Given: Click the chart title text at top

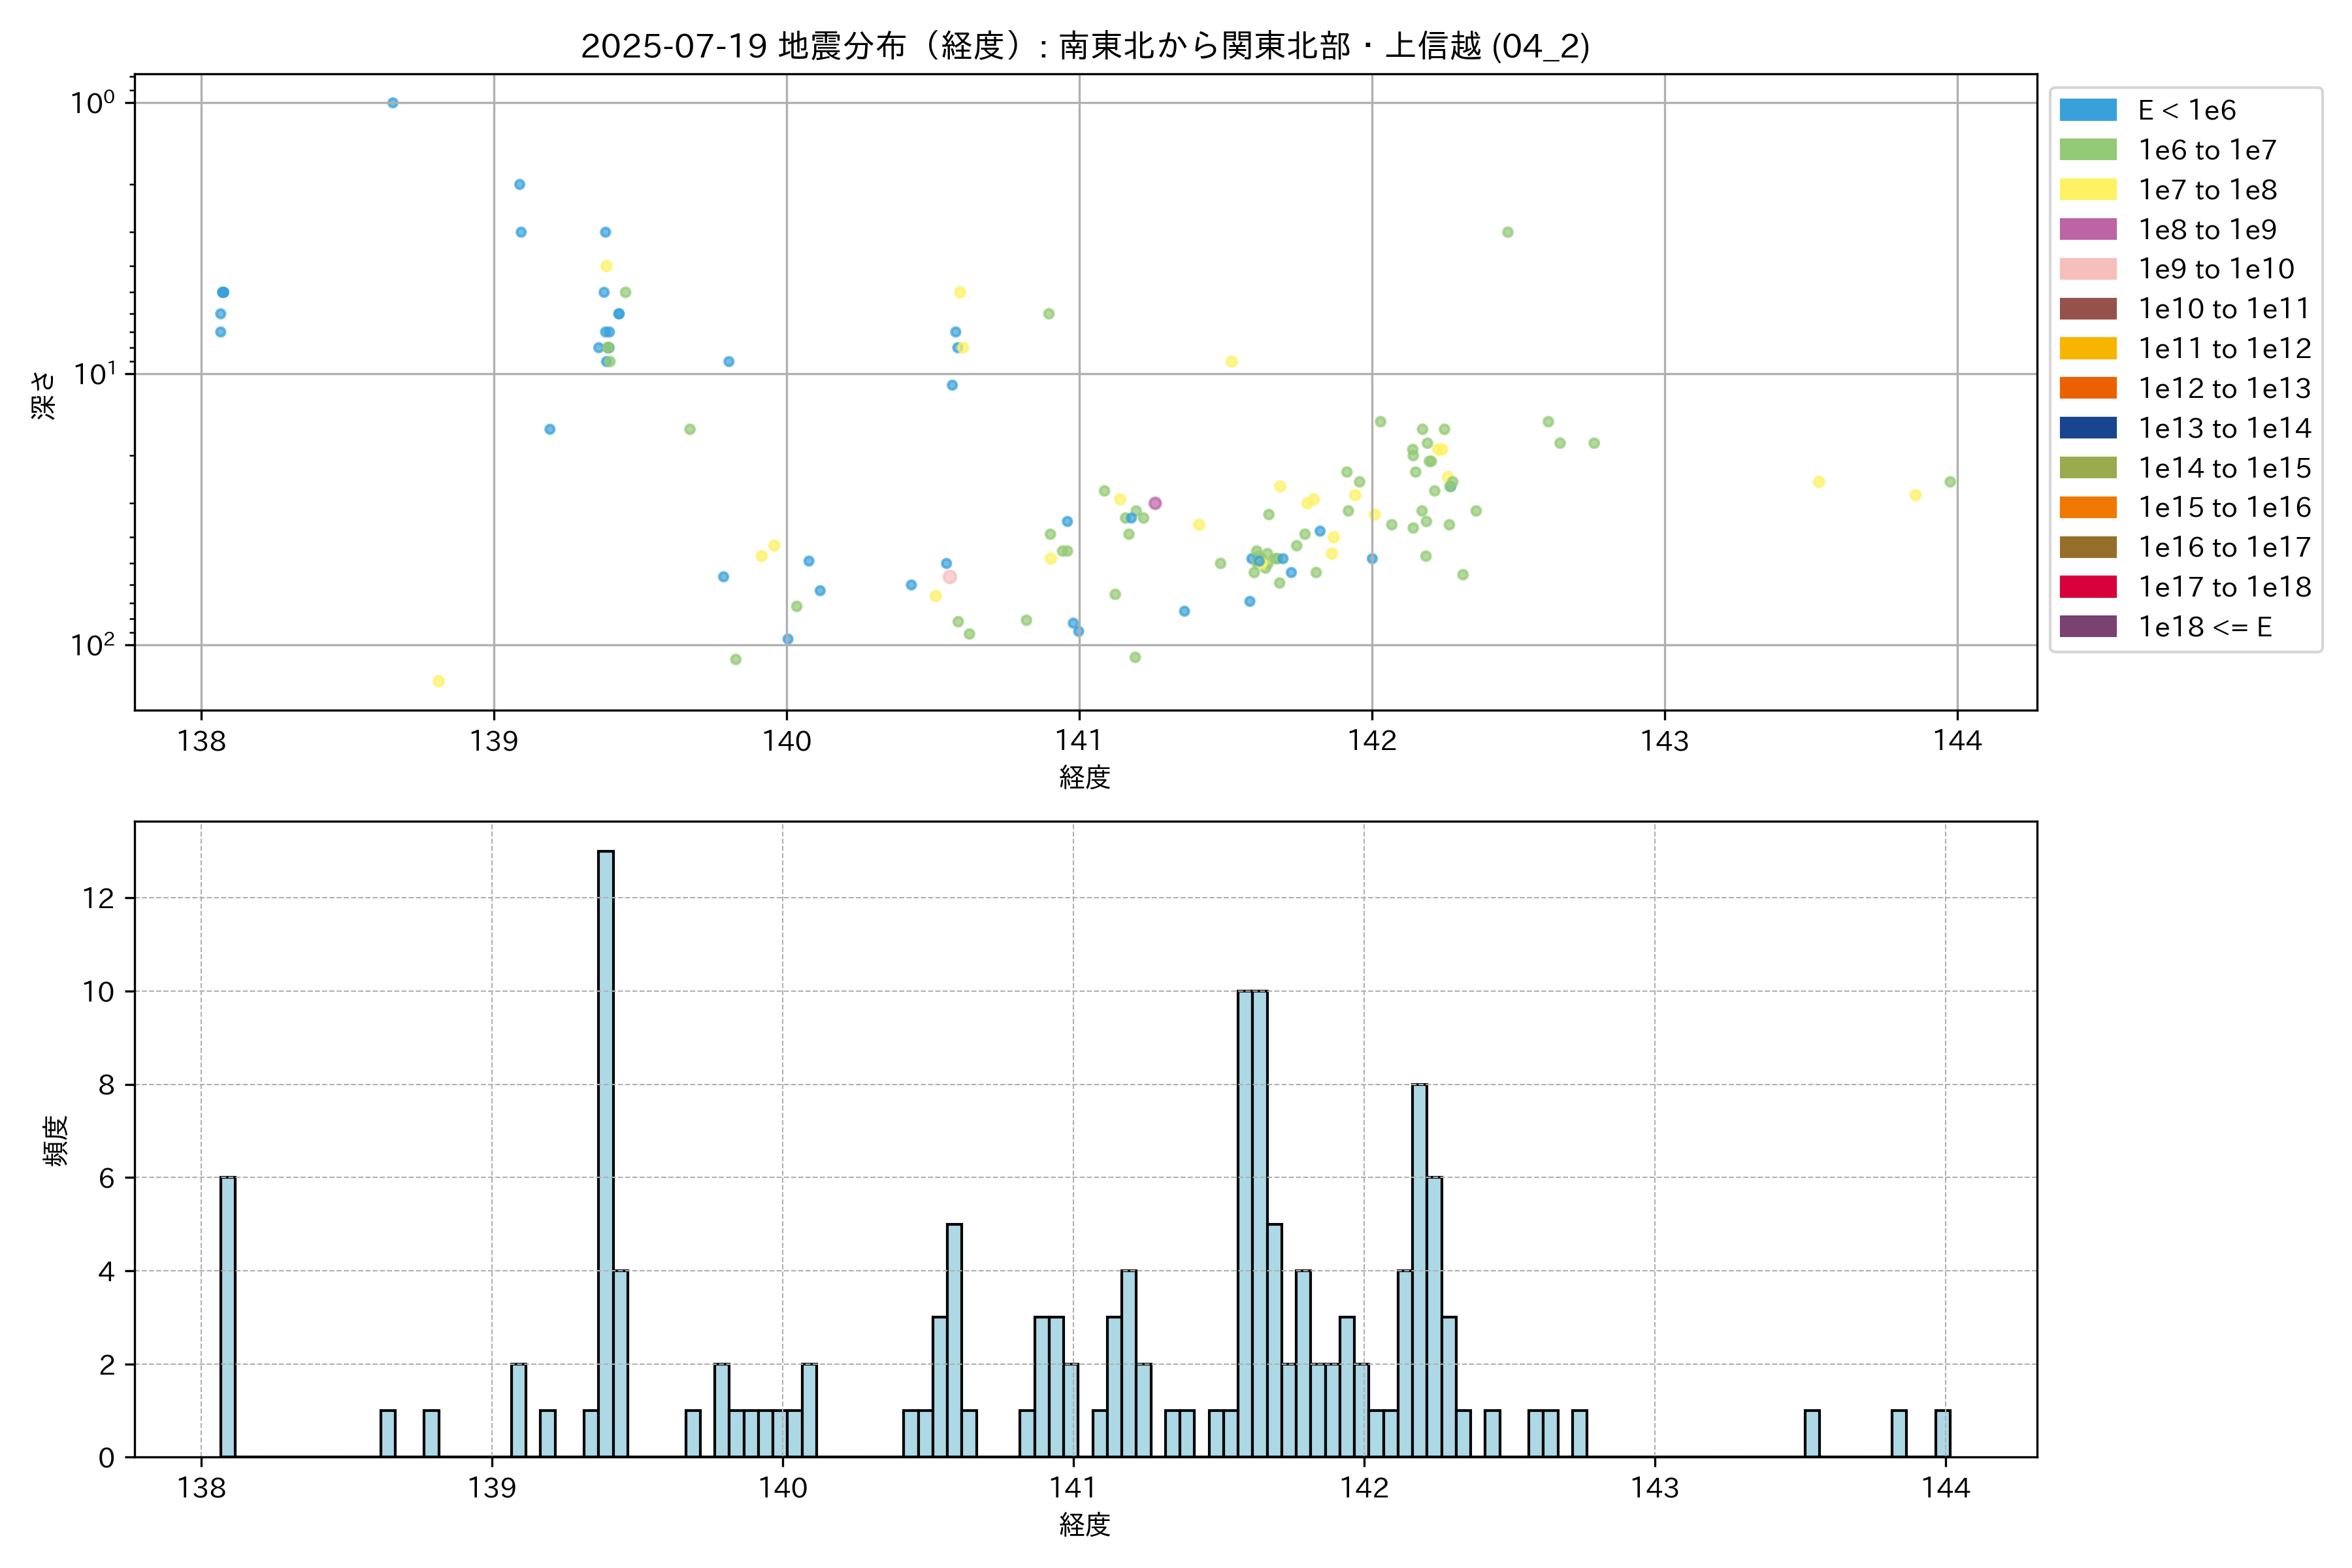Looking at the screenshot, I should pyautogui.click(x=1085, y=46).
